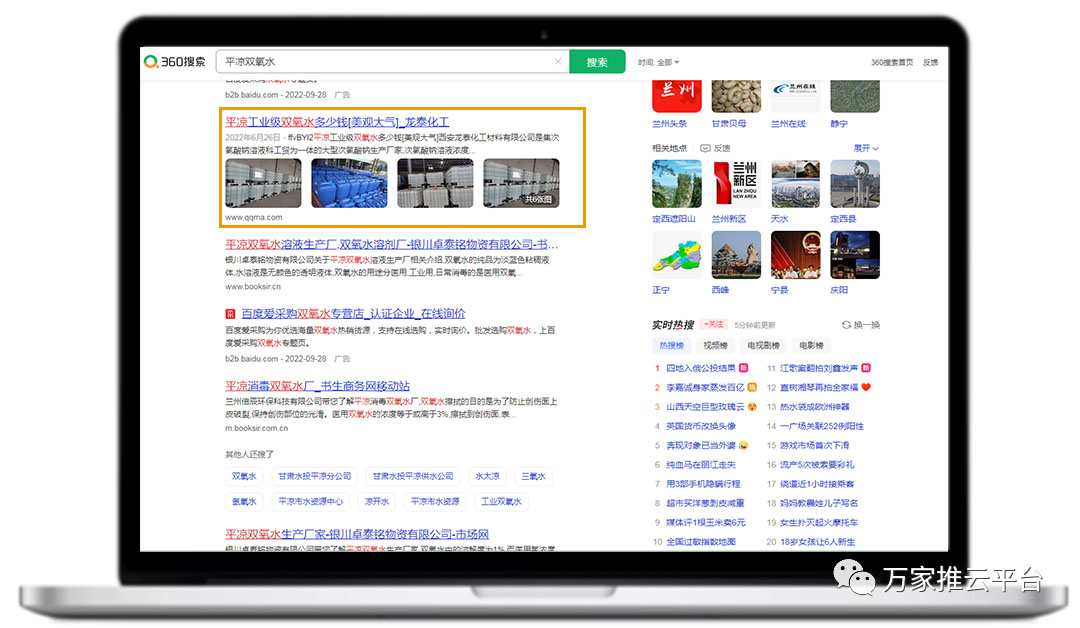
Task: Switch to the 视频榜 tab
Action: (x=715, y=345)
